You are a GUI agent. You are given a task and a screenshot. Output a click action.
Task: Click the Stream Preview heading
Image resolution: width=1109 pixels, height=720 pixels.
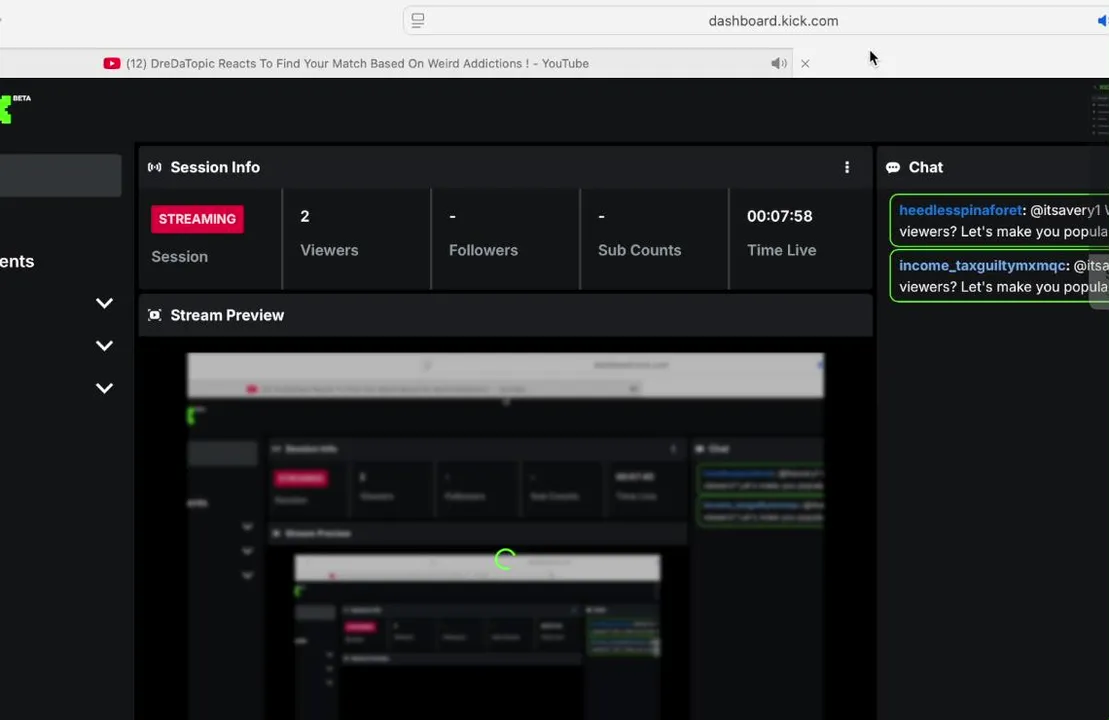pos(227,315)
